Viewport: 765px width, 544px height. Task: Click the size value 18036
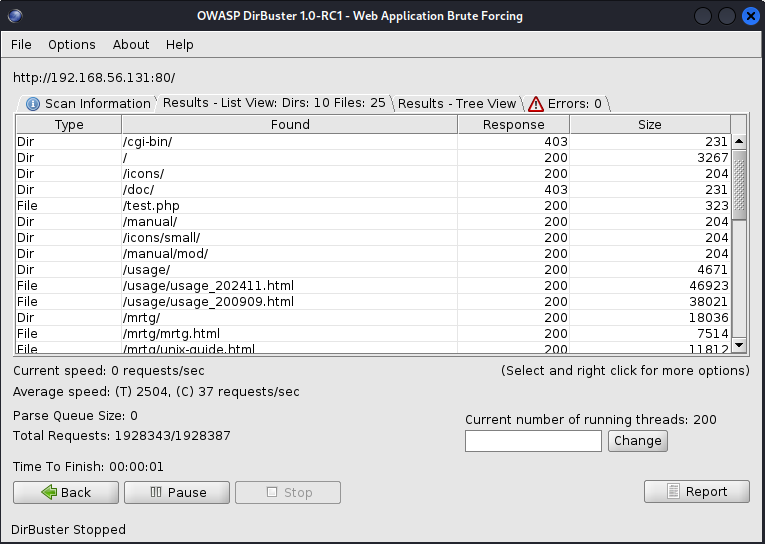(x=708, y=318)
